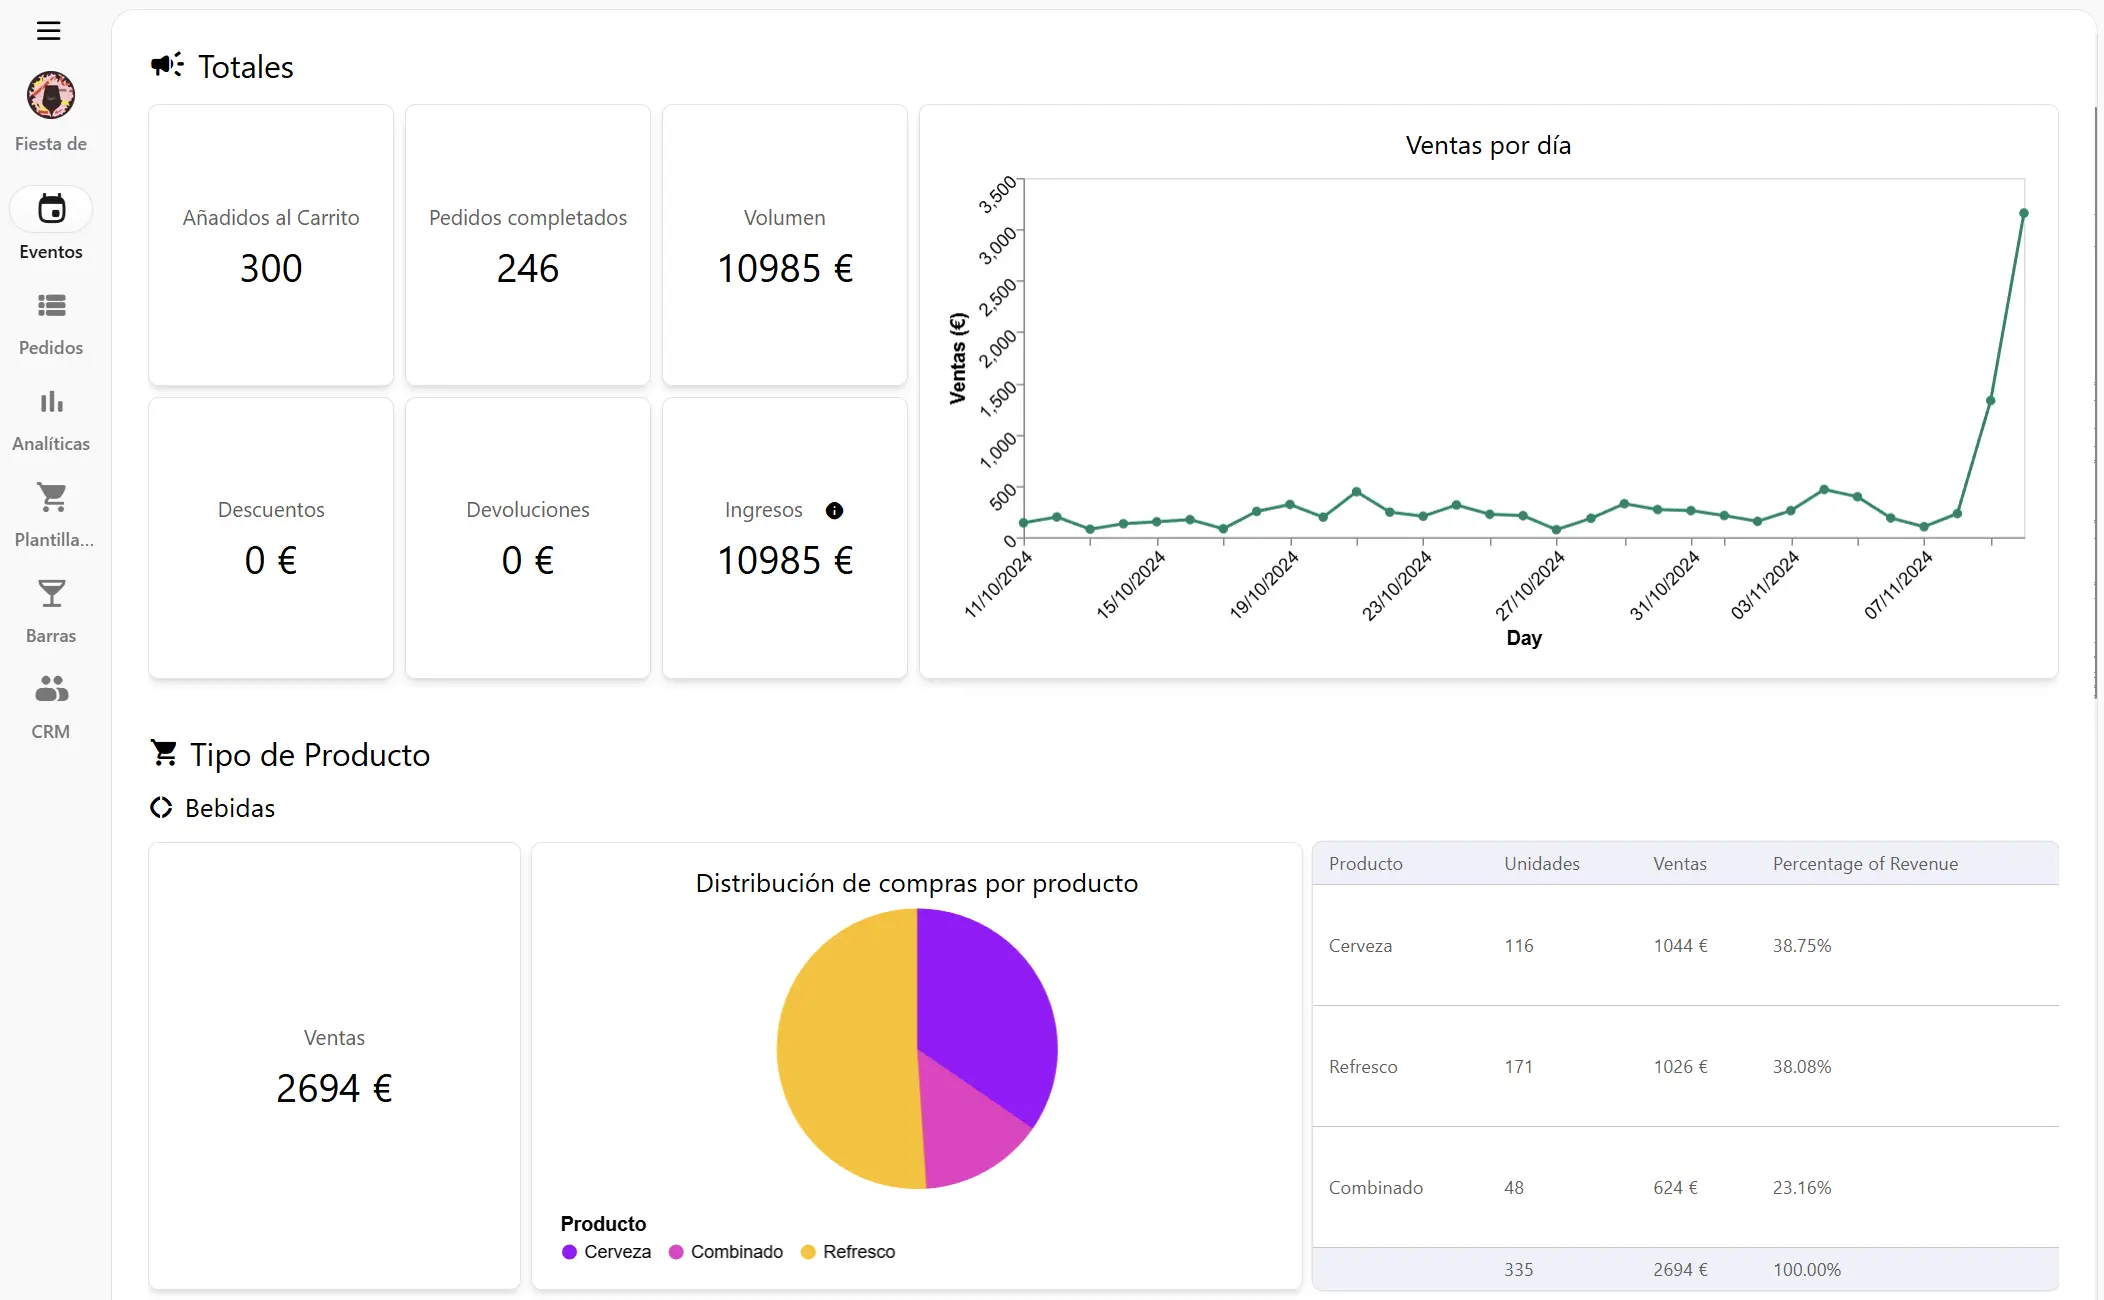Click the 171 units cell
The image size is (2104, 1300).
1518,1067
